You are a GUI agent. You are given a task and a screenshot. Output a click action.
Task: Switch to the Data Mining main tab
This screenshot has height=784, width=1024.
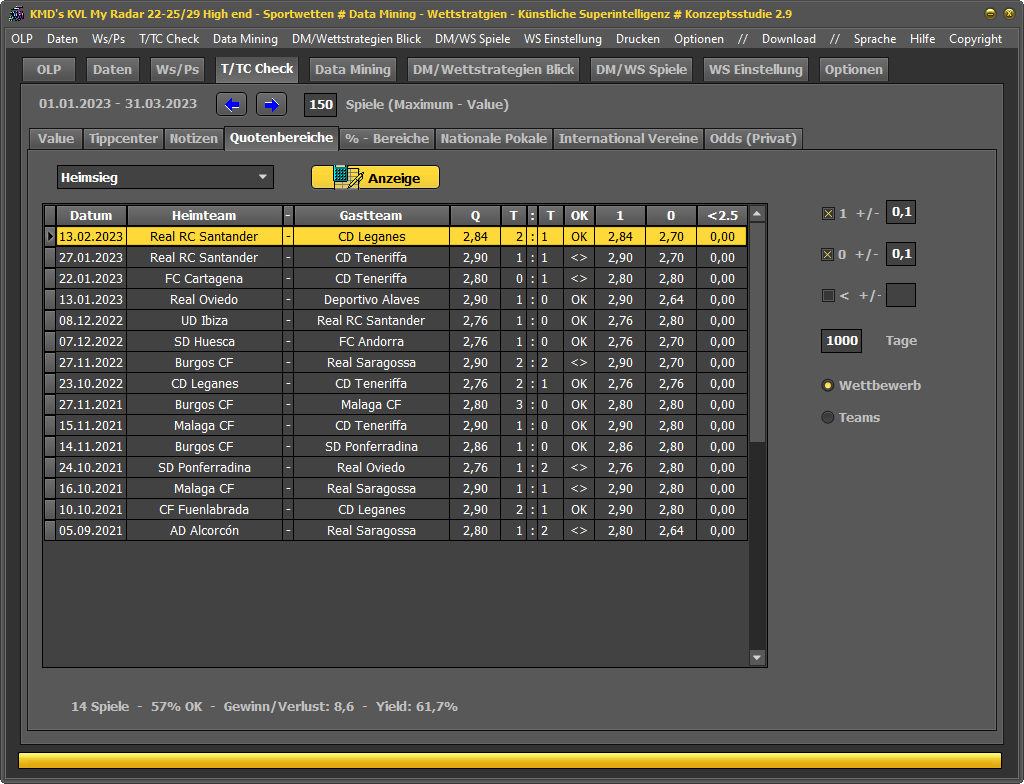point(353,70)
